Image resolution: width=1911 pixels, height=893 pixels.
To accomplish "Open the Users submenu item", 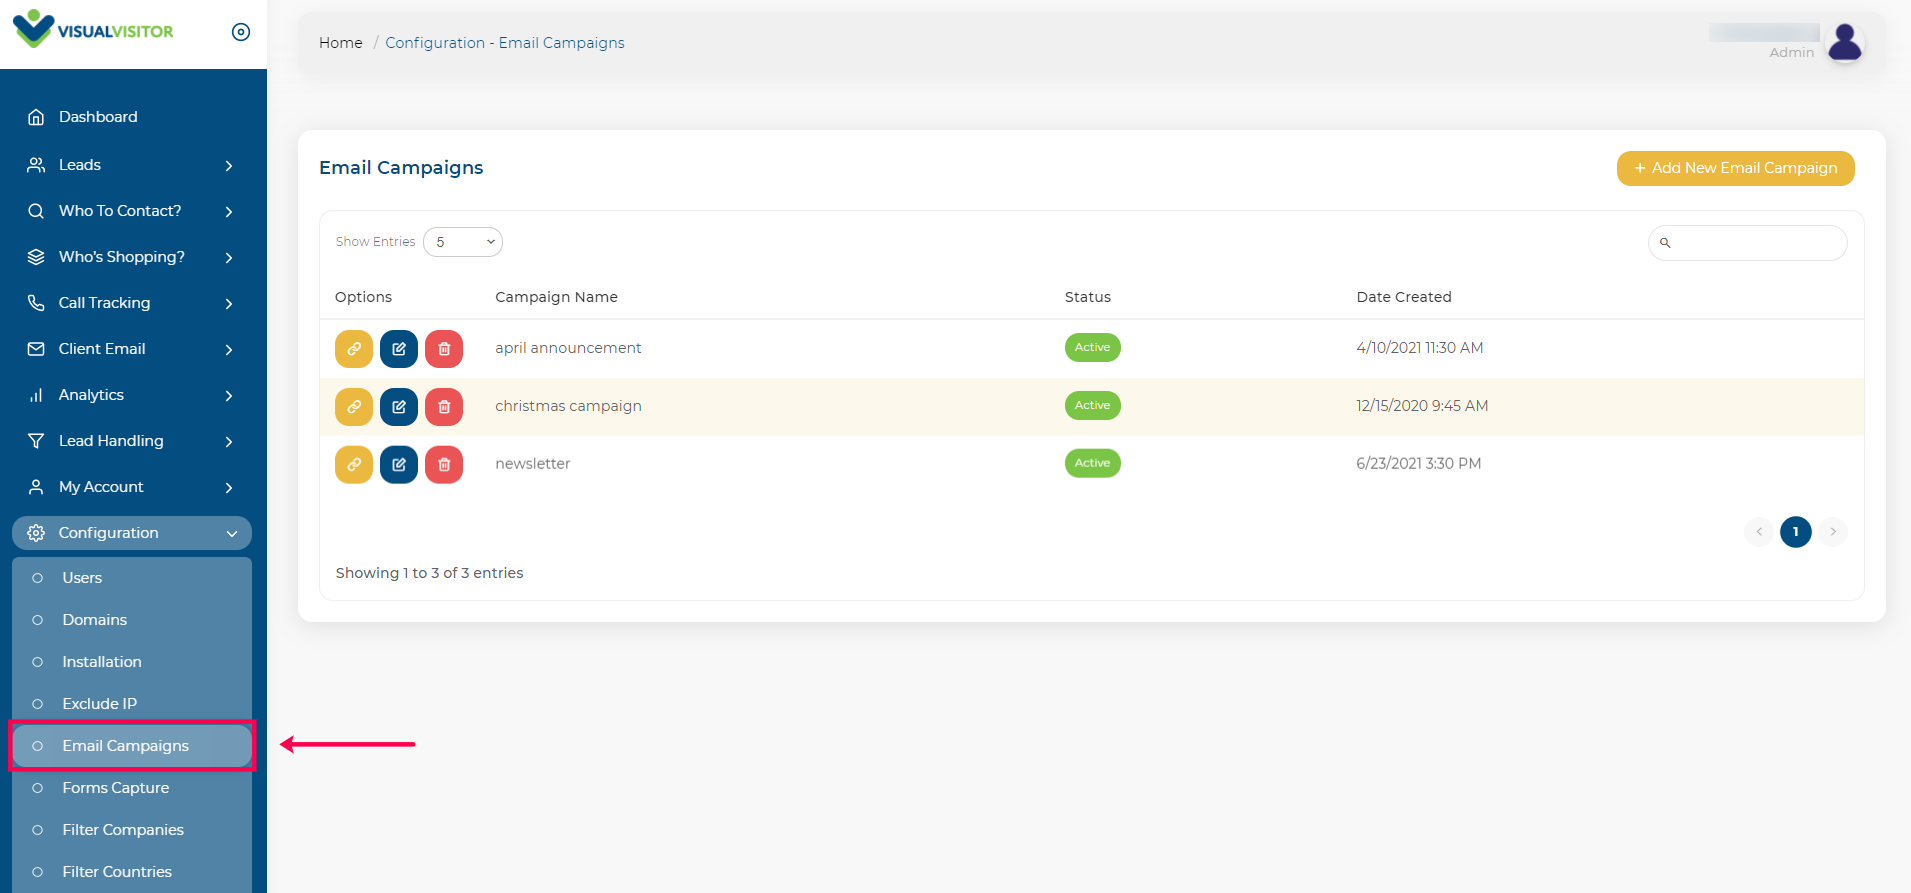I will 132,578.
